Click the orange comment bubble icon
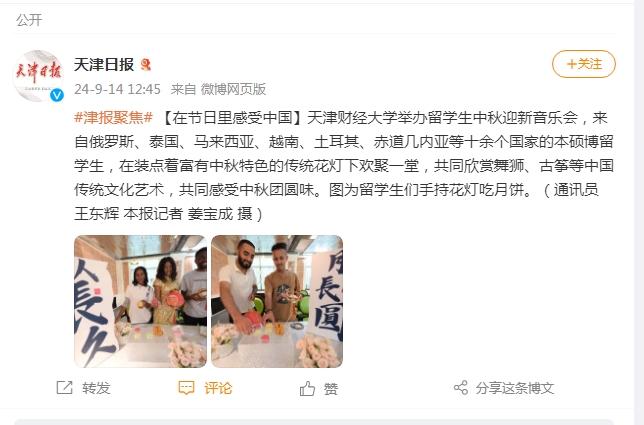This screenshot has height=425, width=644. coord(186,388)
